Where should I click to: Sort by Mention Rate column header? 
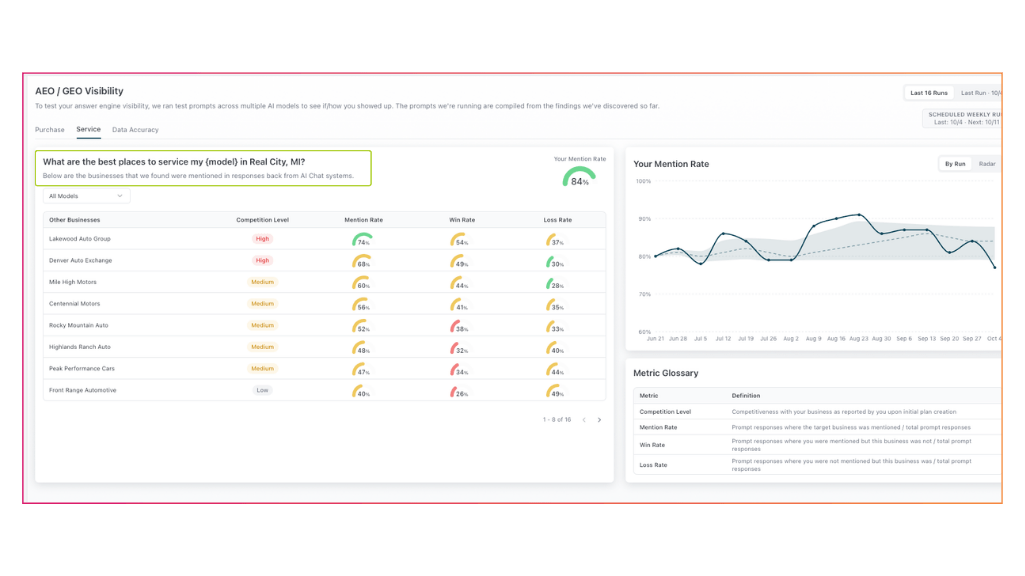point(363,220)
